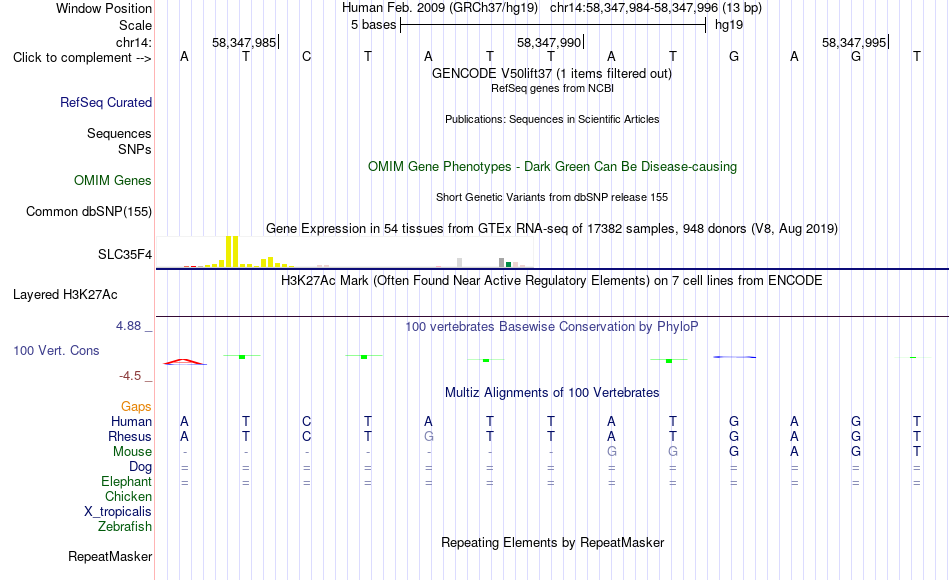Click the blue bar in the PhyloP conservation track

[x=734, y=357]
